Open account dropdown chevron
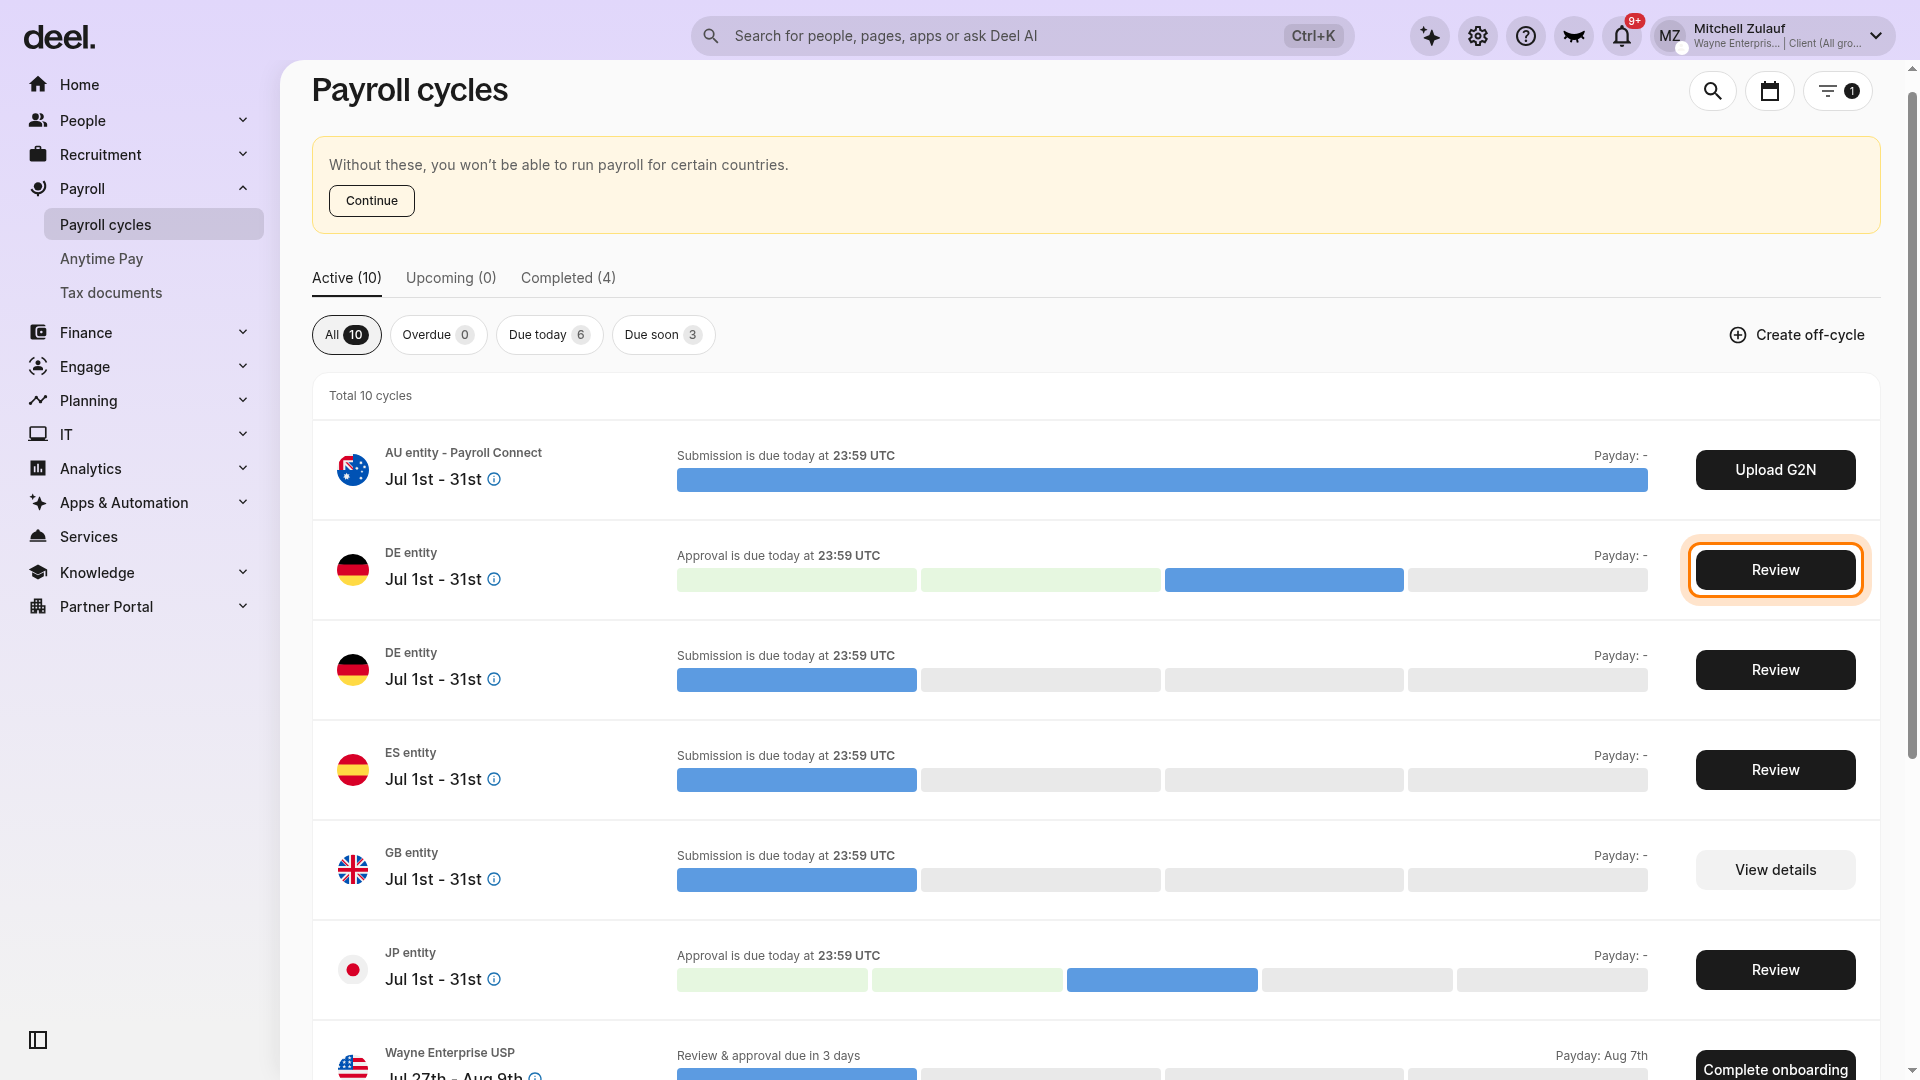 [1876, 36]
